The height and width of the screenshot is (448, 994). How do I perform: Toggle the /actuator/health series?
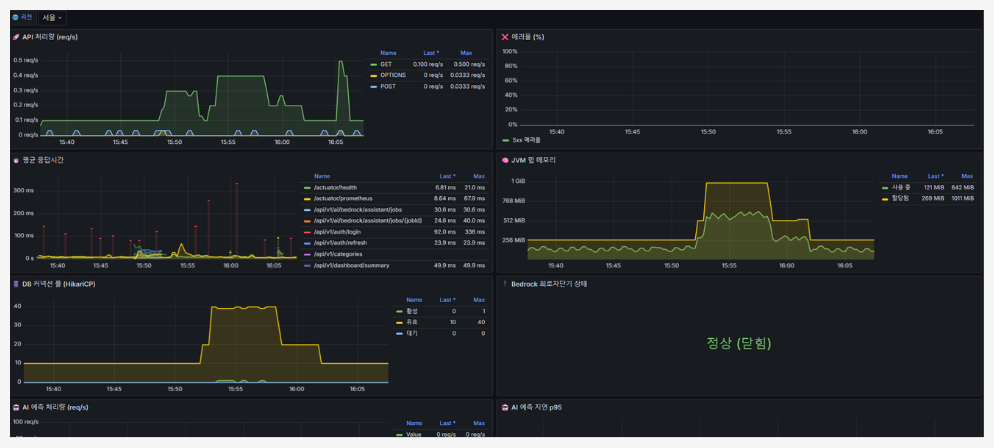(x=335, y=188)
